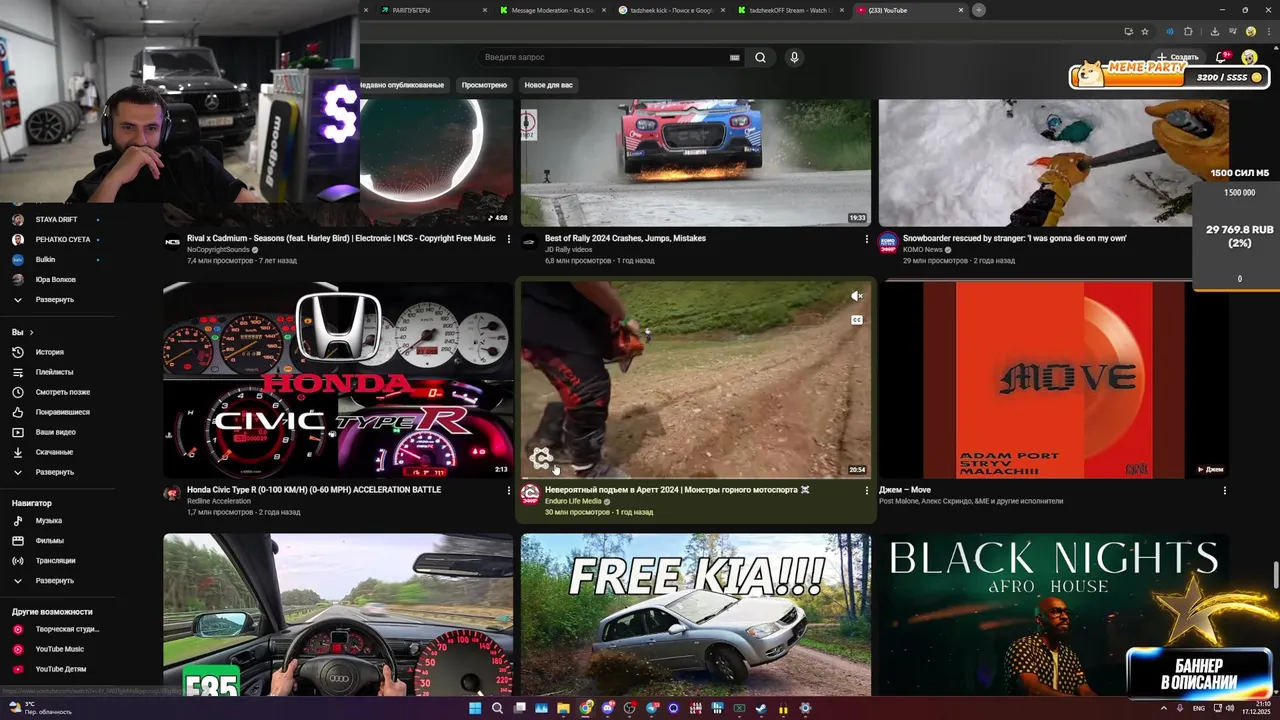This screenshot has width=1280, height=720.
Task: Select the Просмотрено filter chip
Action: click(x=484, y=85)
